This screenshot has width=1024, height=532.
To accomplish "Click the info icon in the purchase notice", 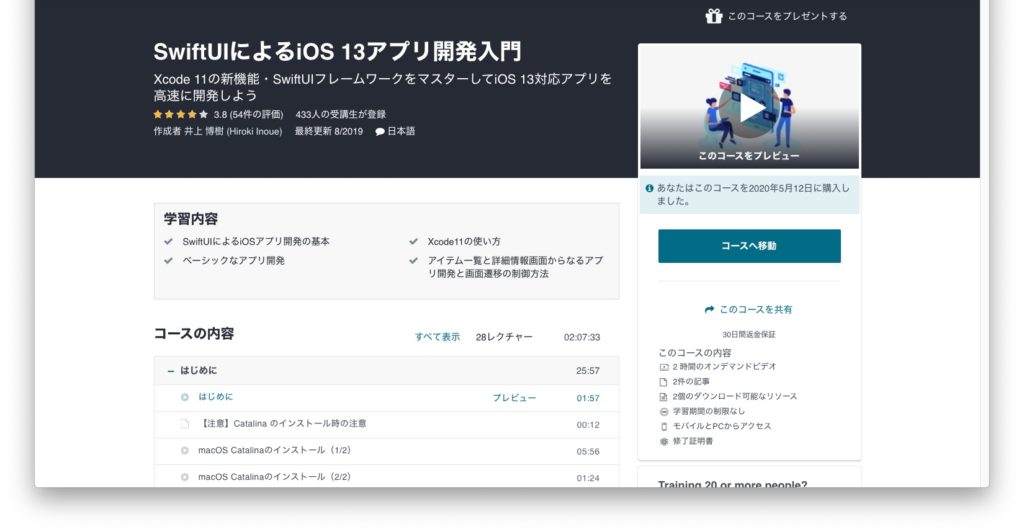I will [x=649, y=188].
